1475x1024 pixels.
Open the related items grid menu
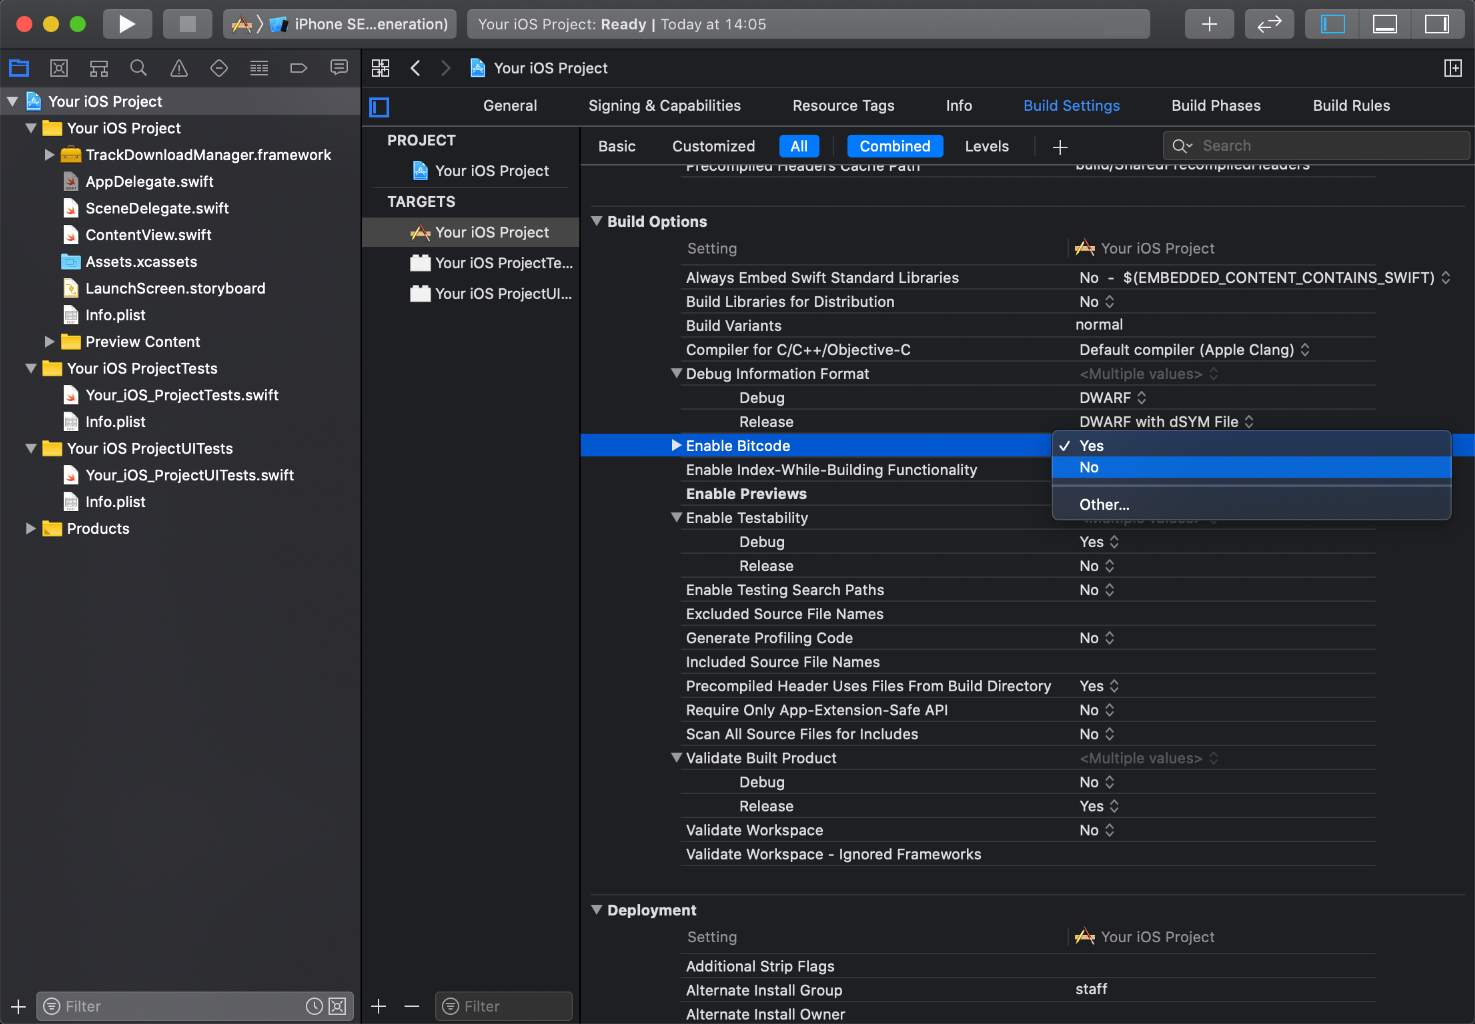pos(381,68)
